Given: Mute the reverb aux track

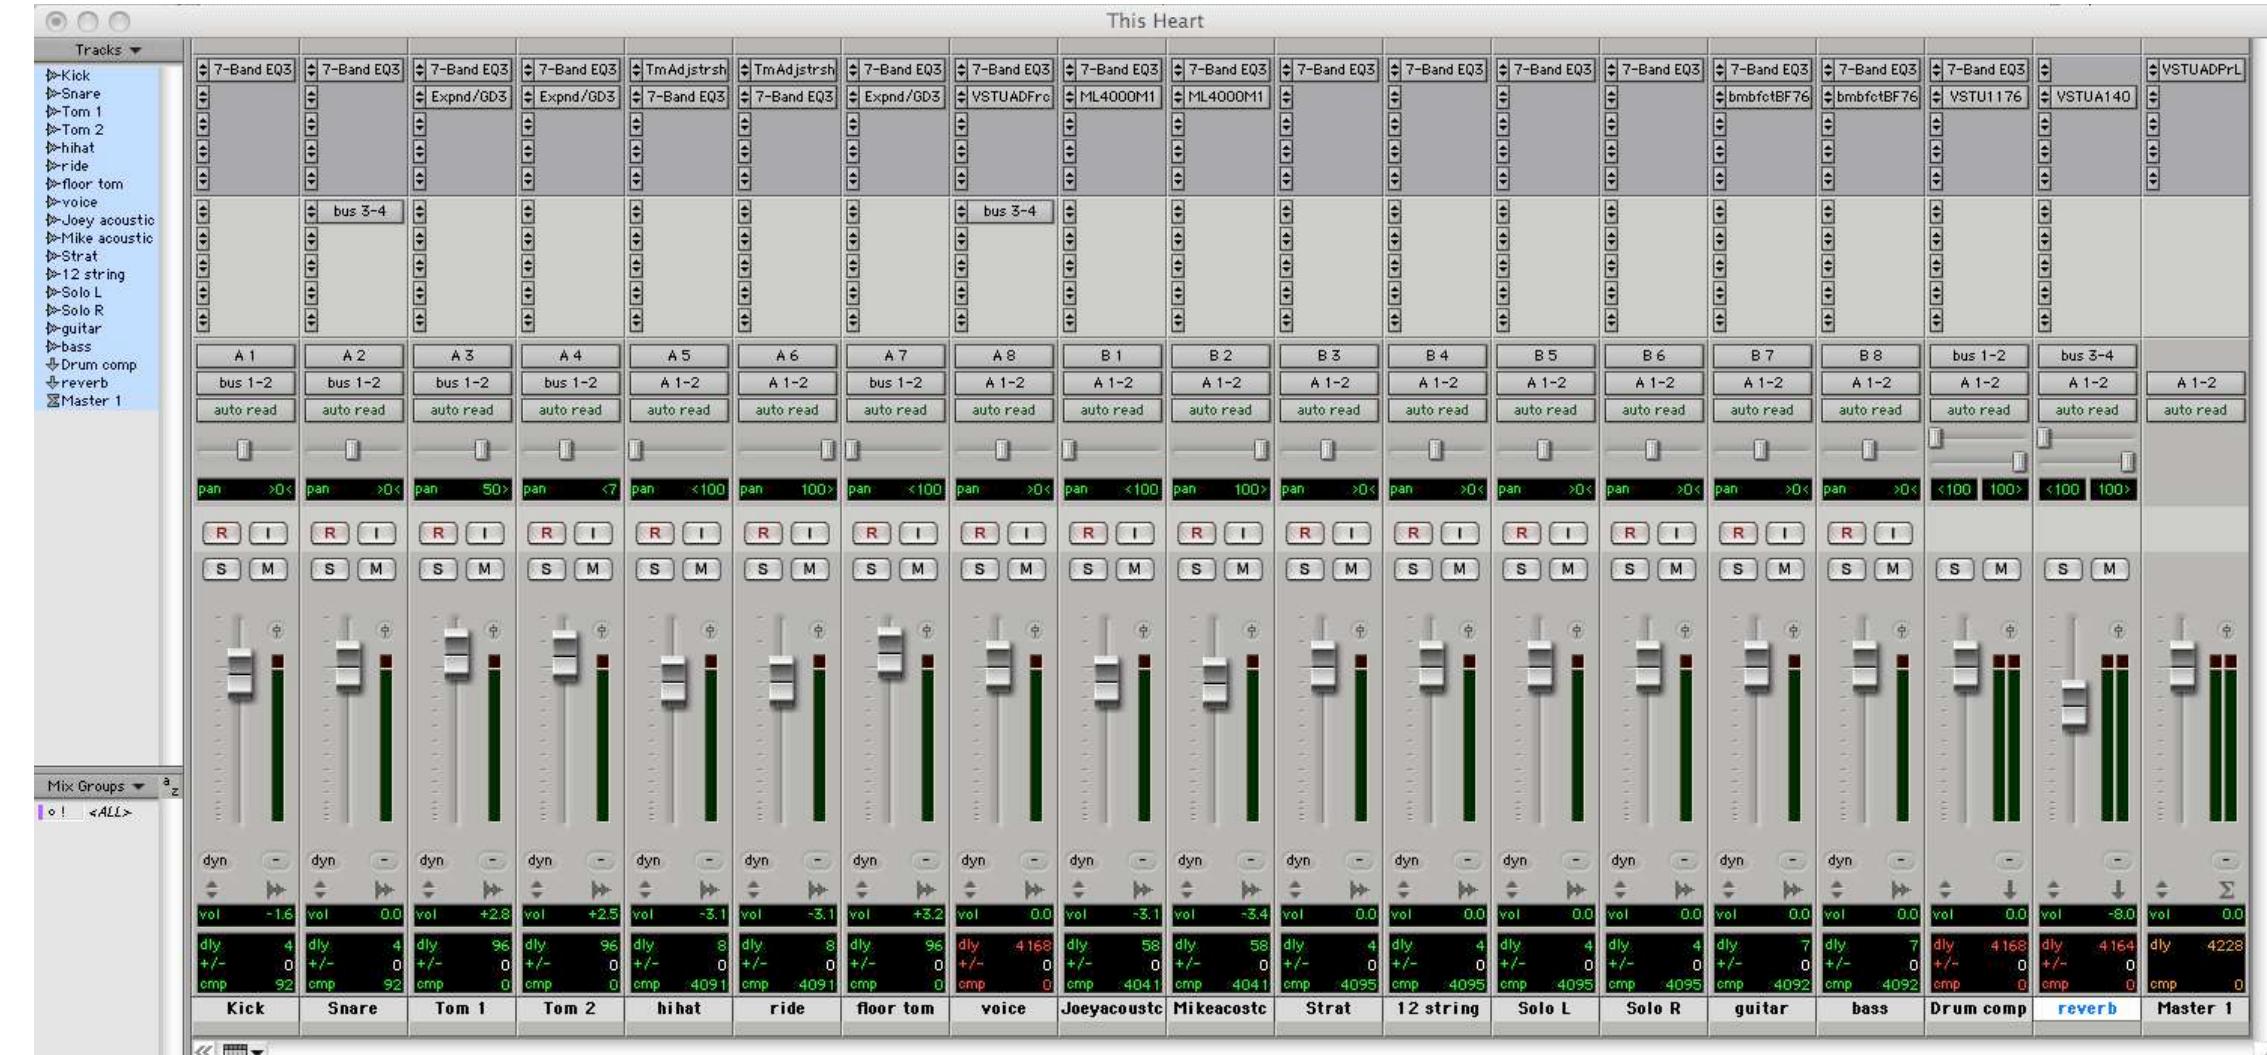Looking at the screenshot, I should click(x=2110, y=569).
